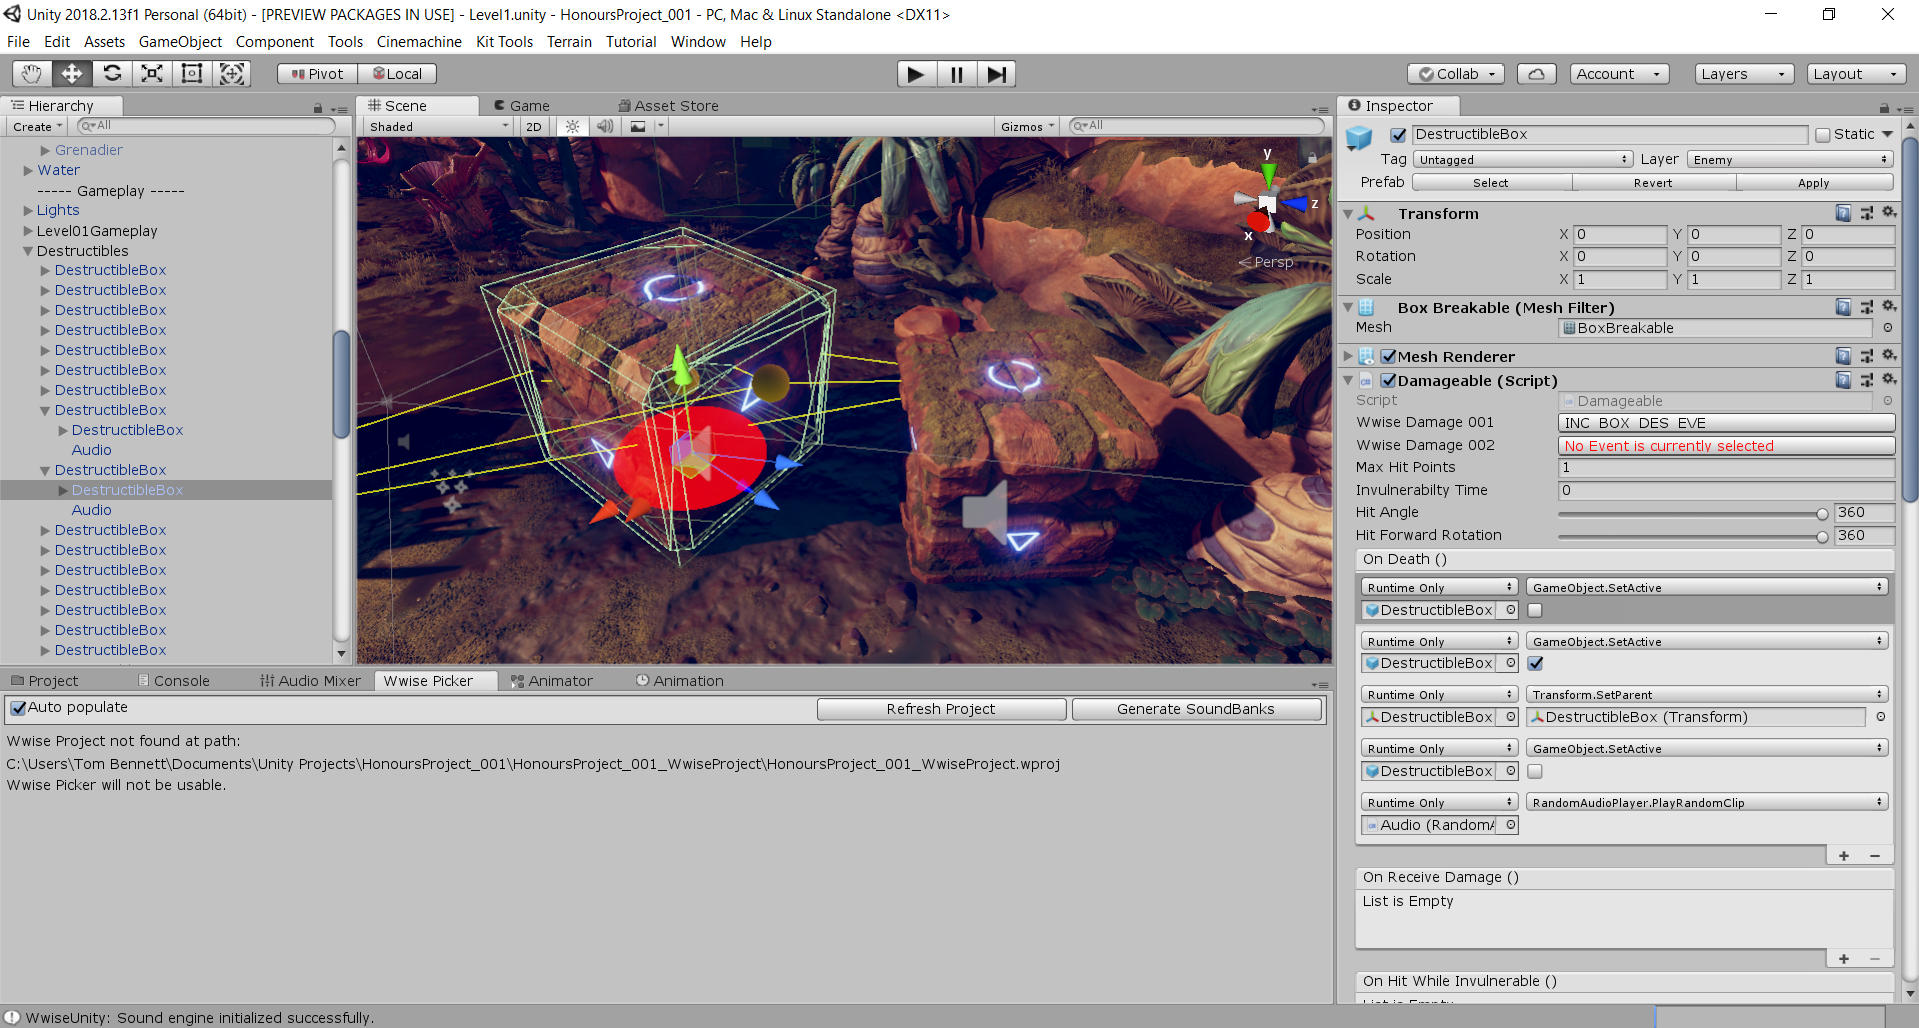Open Mesh Renderer gear settings
The image size is (1919, 1028).
point(1889,356)
